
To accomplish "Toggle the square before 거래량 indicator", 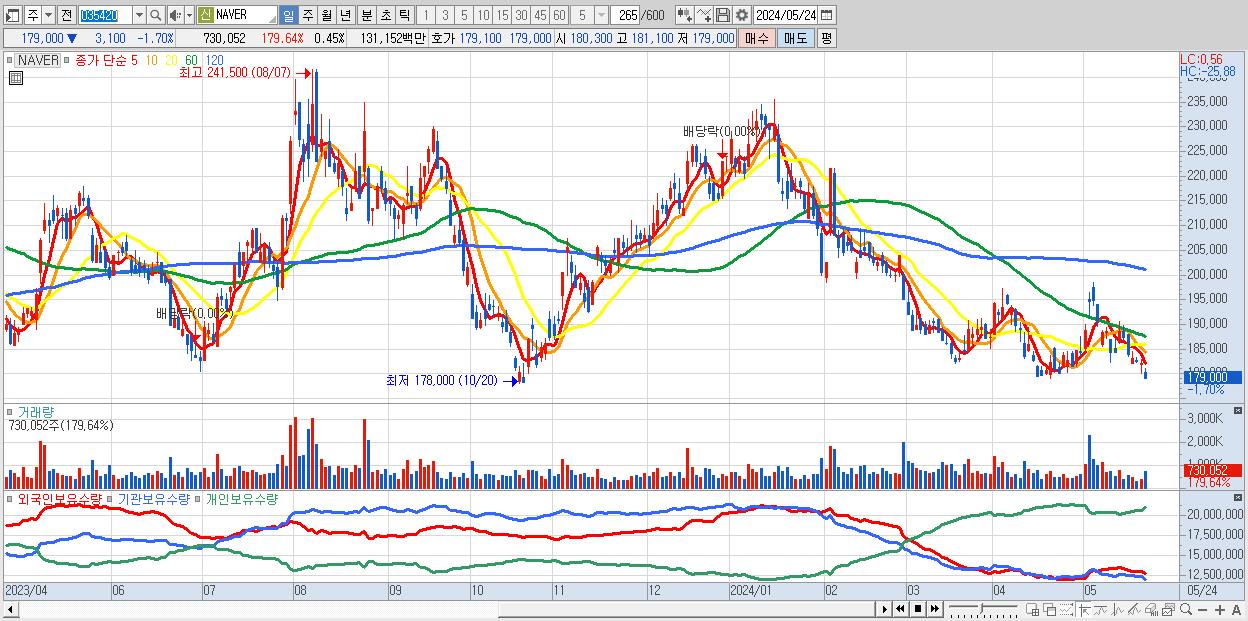I will (9, 411).
